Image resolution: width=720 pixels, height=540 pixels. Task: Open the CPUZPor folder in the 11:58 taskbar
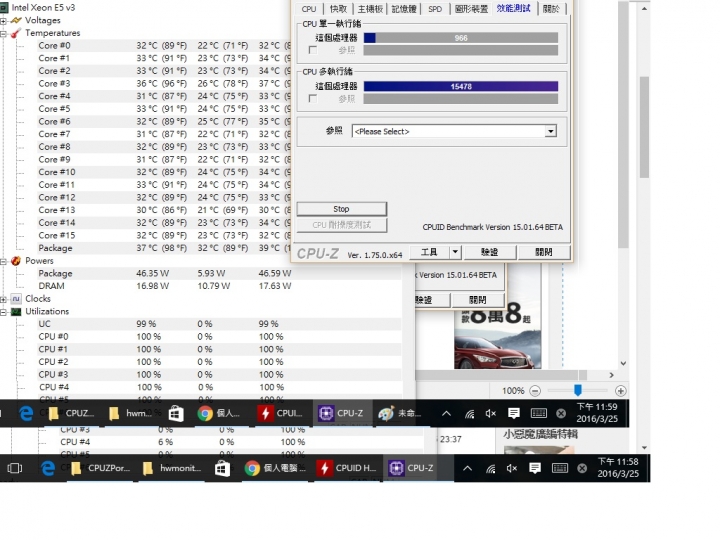(101, 468)
